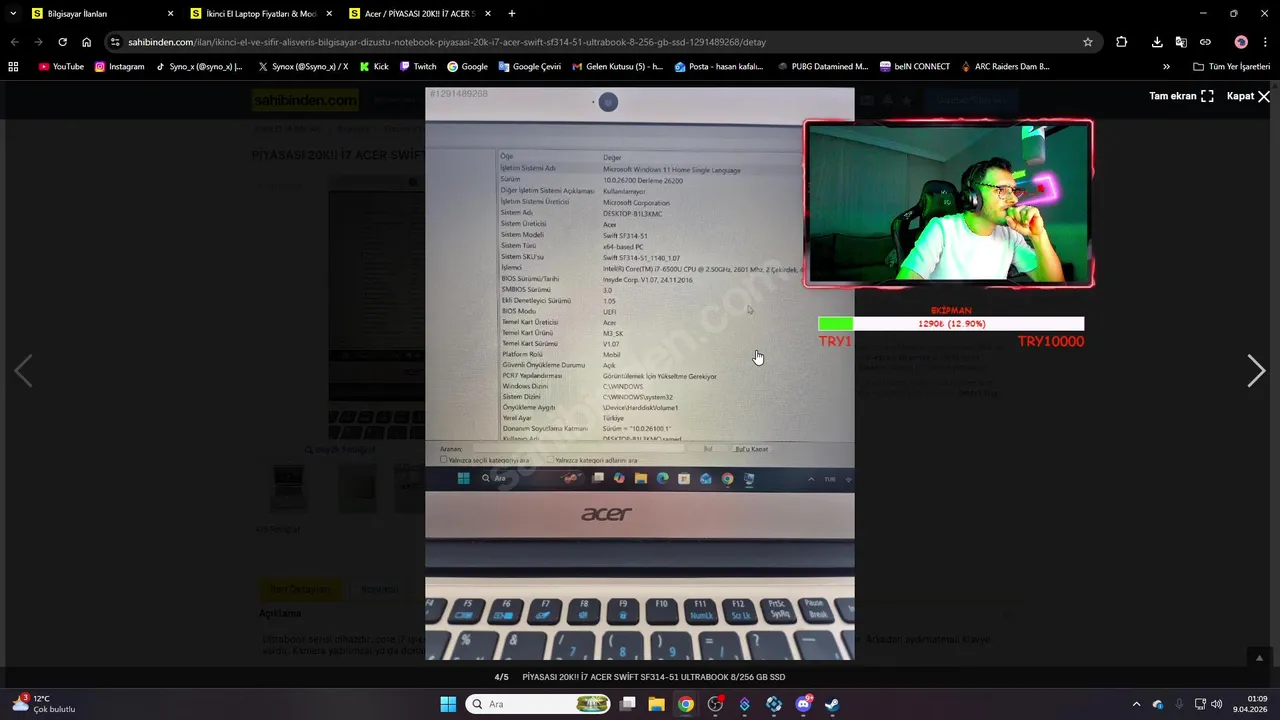Open the YouTube bookmark
The width and height of the screenshot is (1280, 720).
61,66
